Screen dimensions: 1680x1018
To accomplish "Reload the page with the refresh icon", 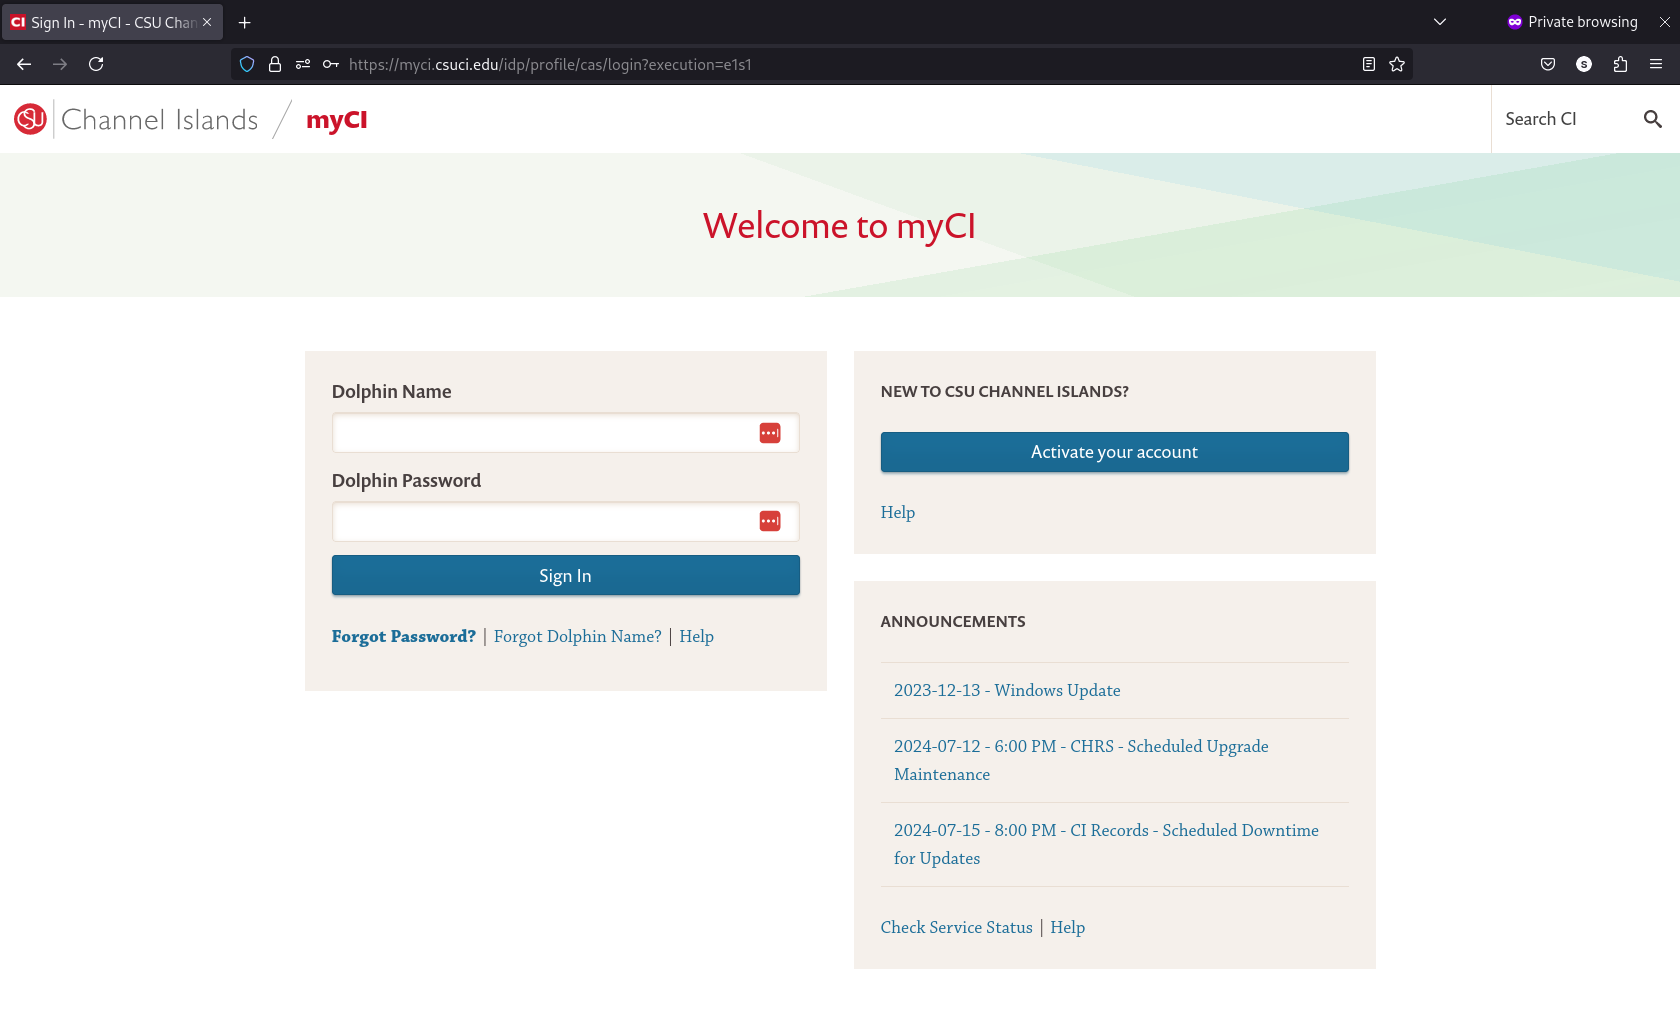I will (96, 64).
